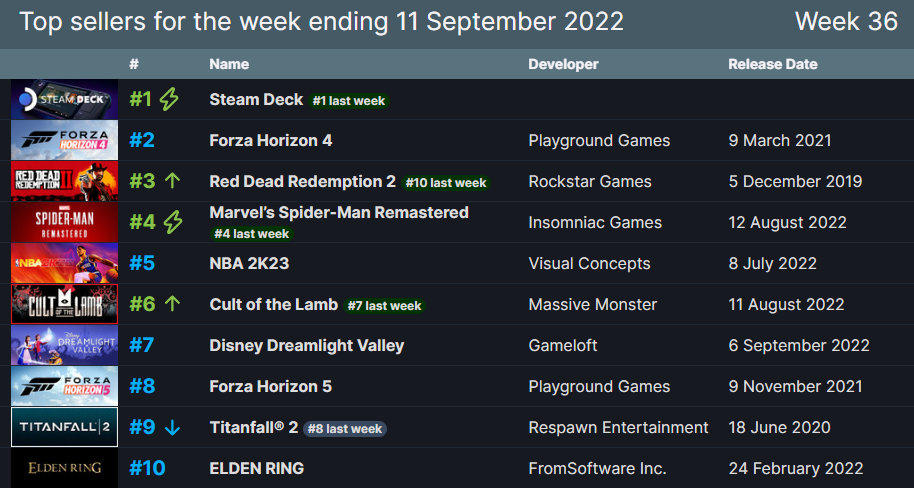Sort by the Release Date column header

tap(773, 64)
